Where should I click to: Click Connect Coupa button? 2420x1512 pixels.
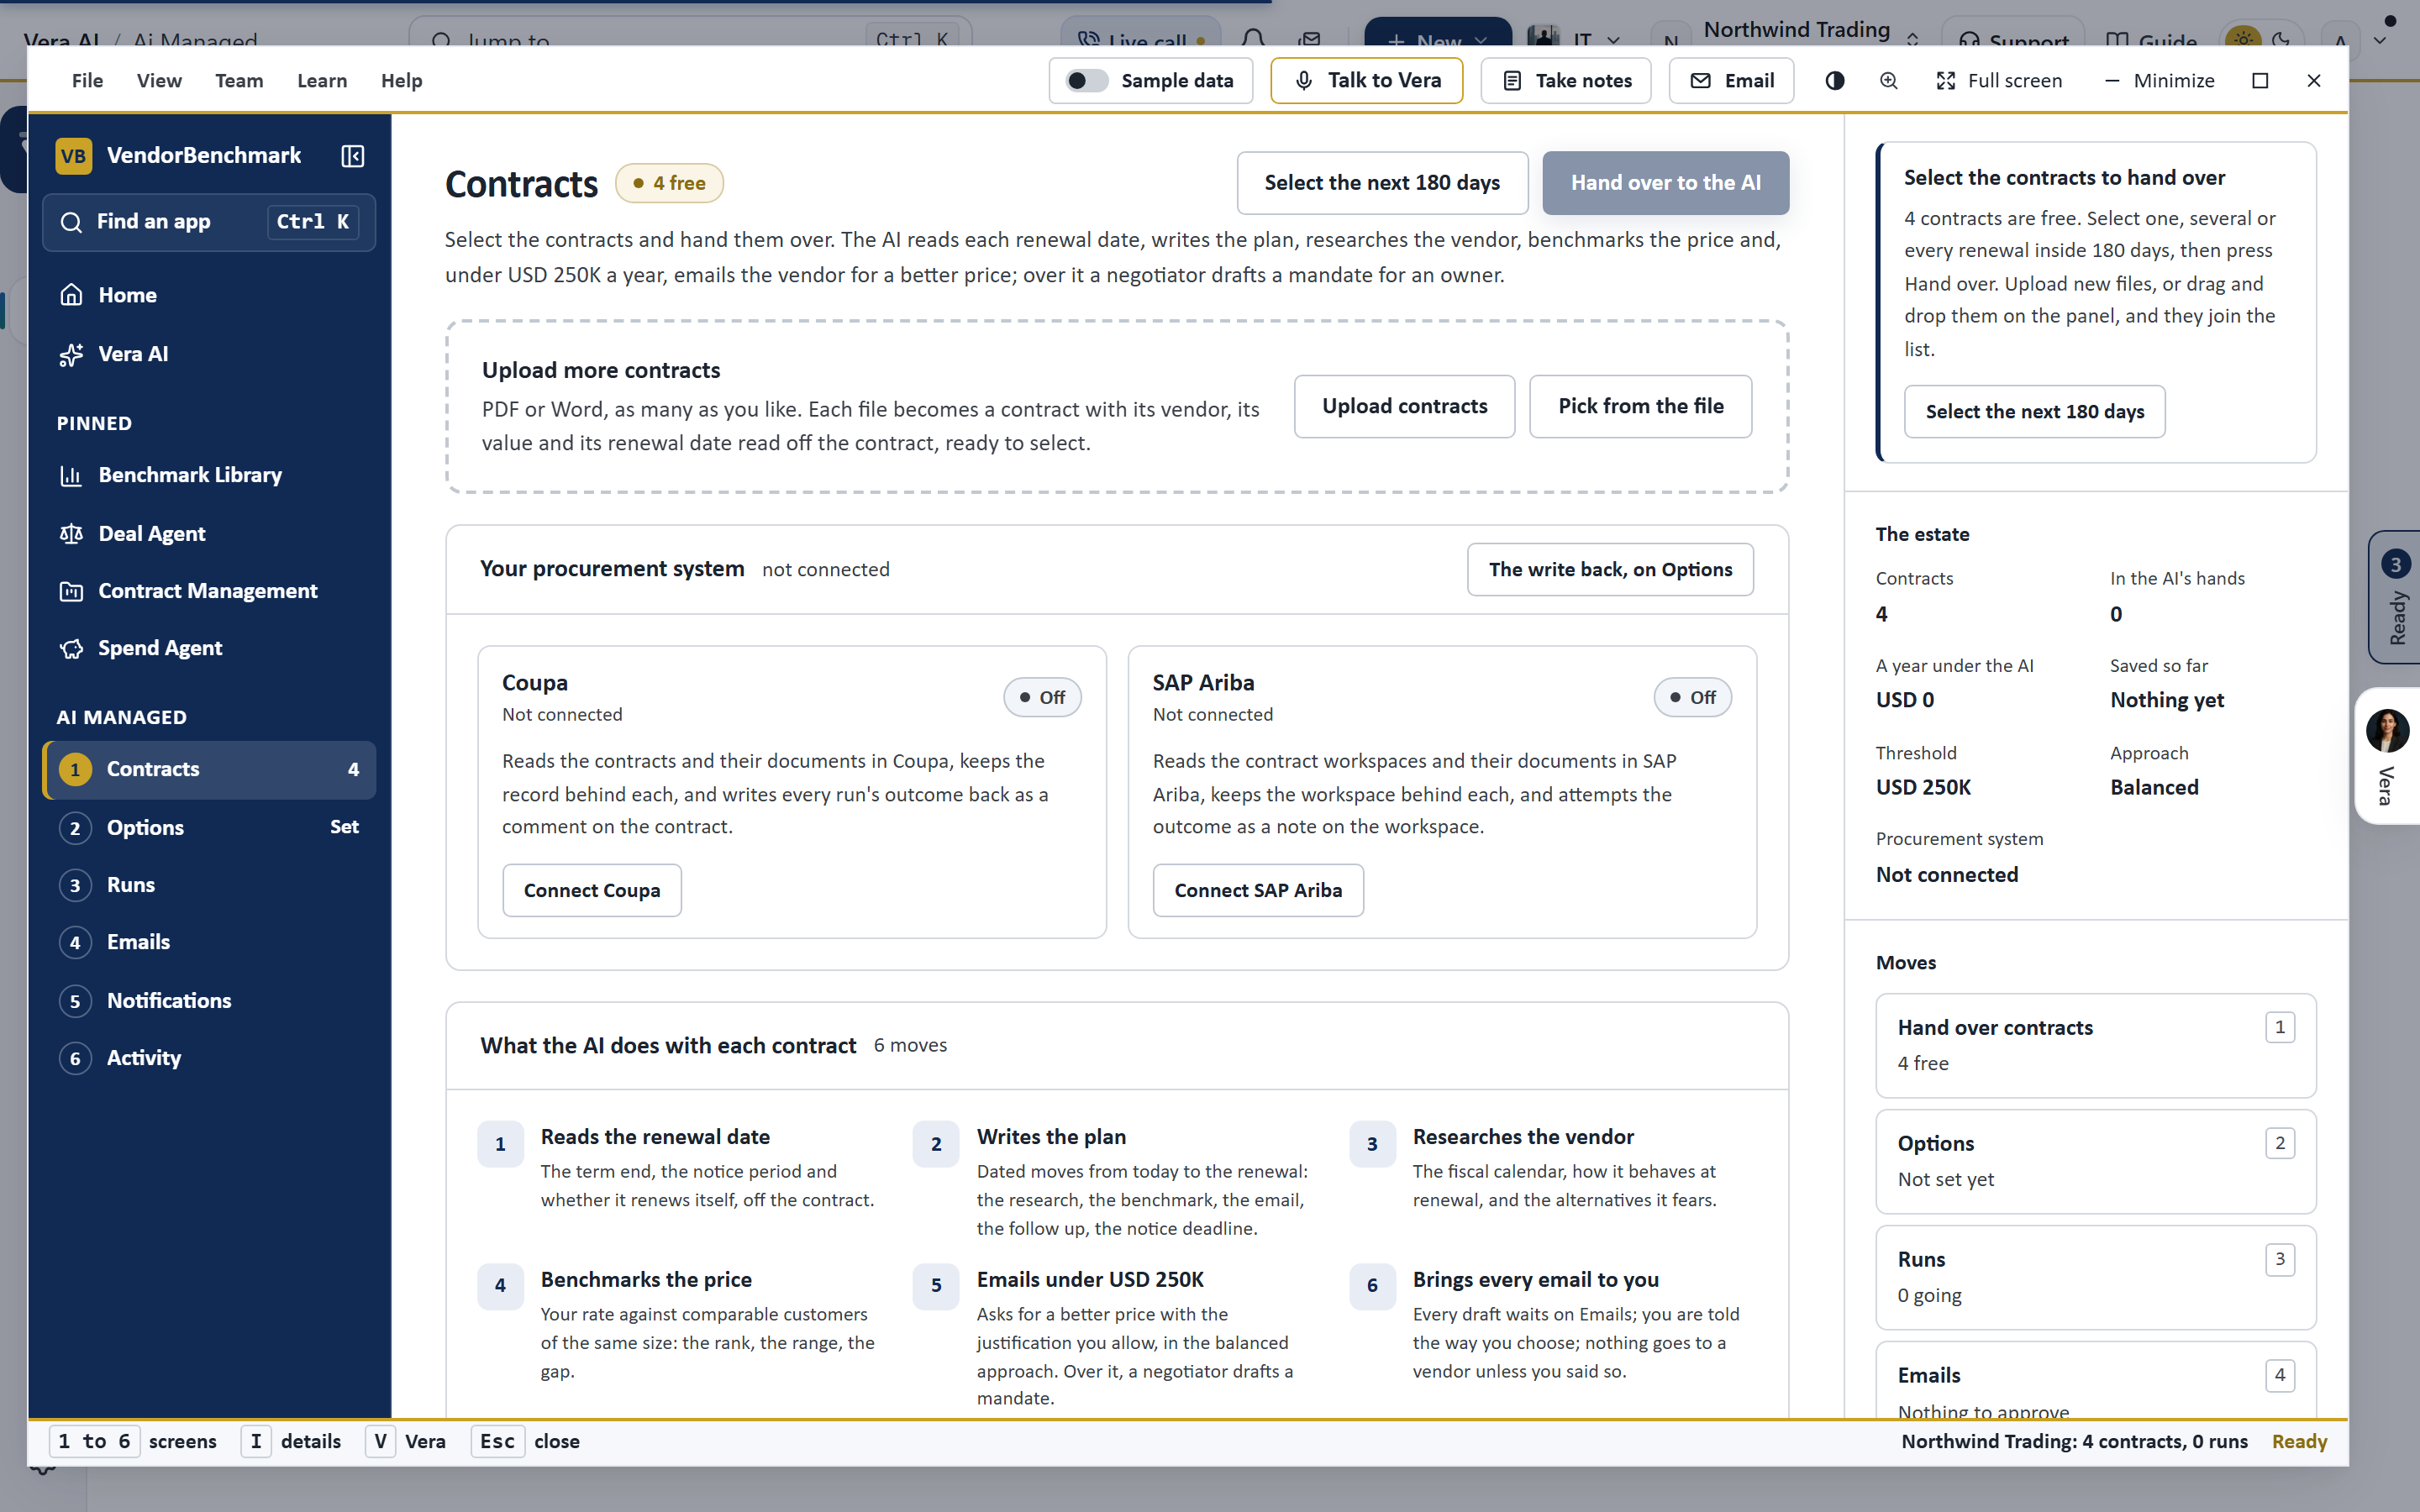point(592,890)
